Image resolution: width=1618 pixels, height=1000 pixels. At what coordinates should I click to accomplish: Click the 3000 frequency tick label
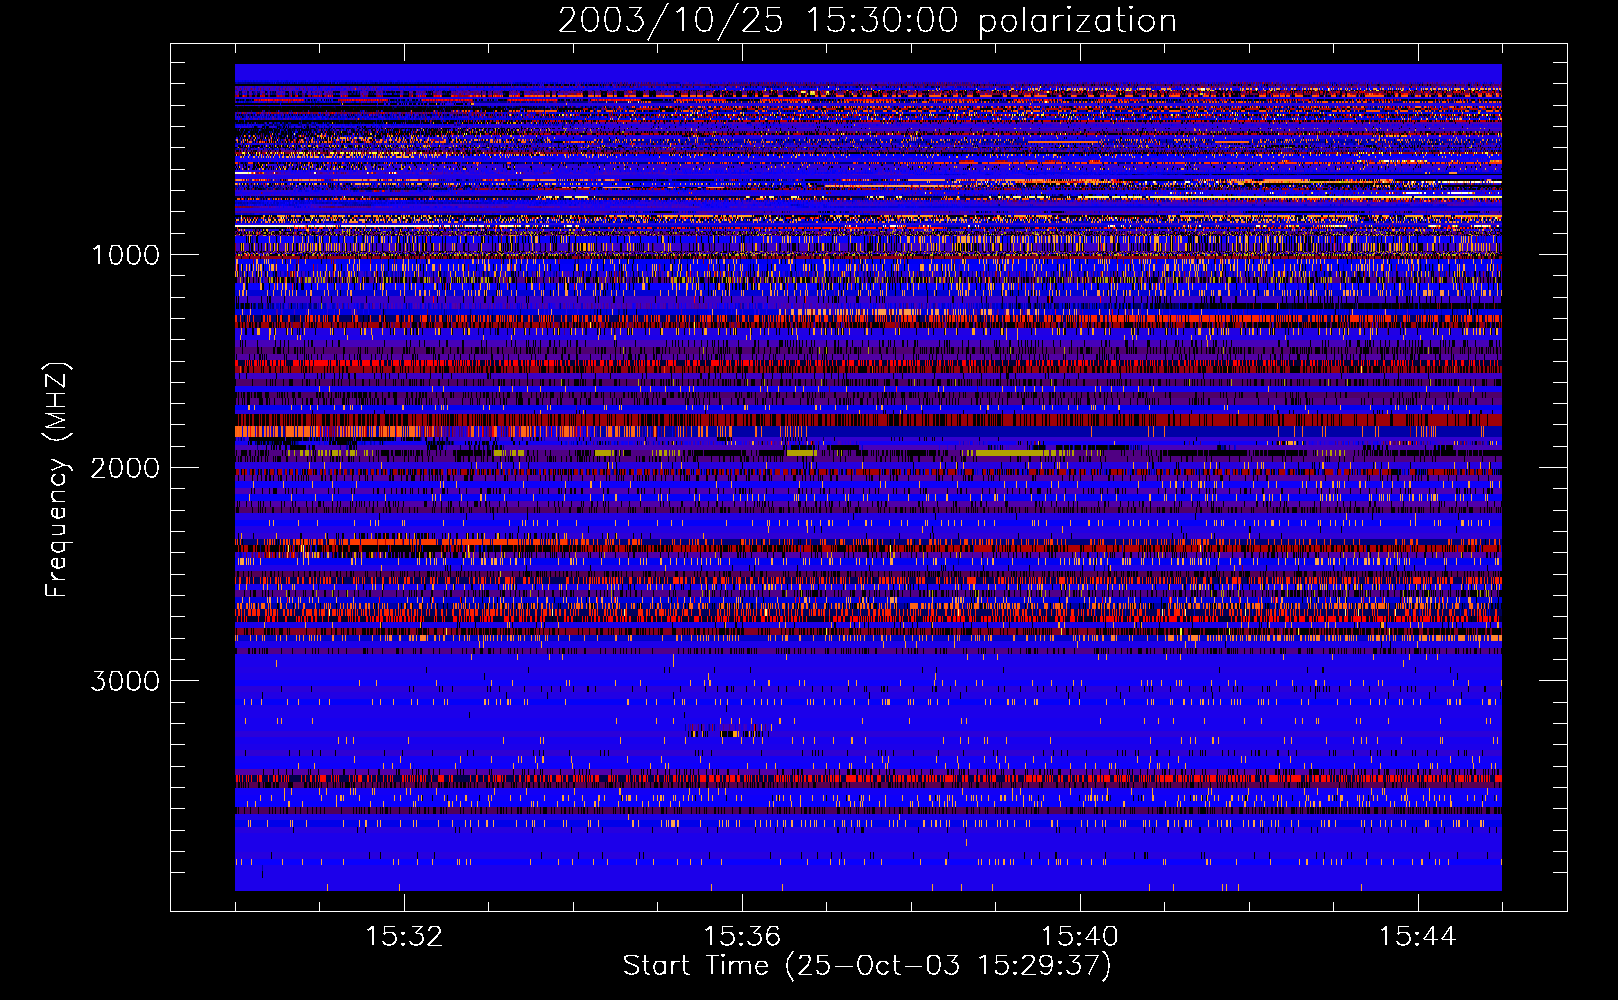[x=125, y=681]
